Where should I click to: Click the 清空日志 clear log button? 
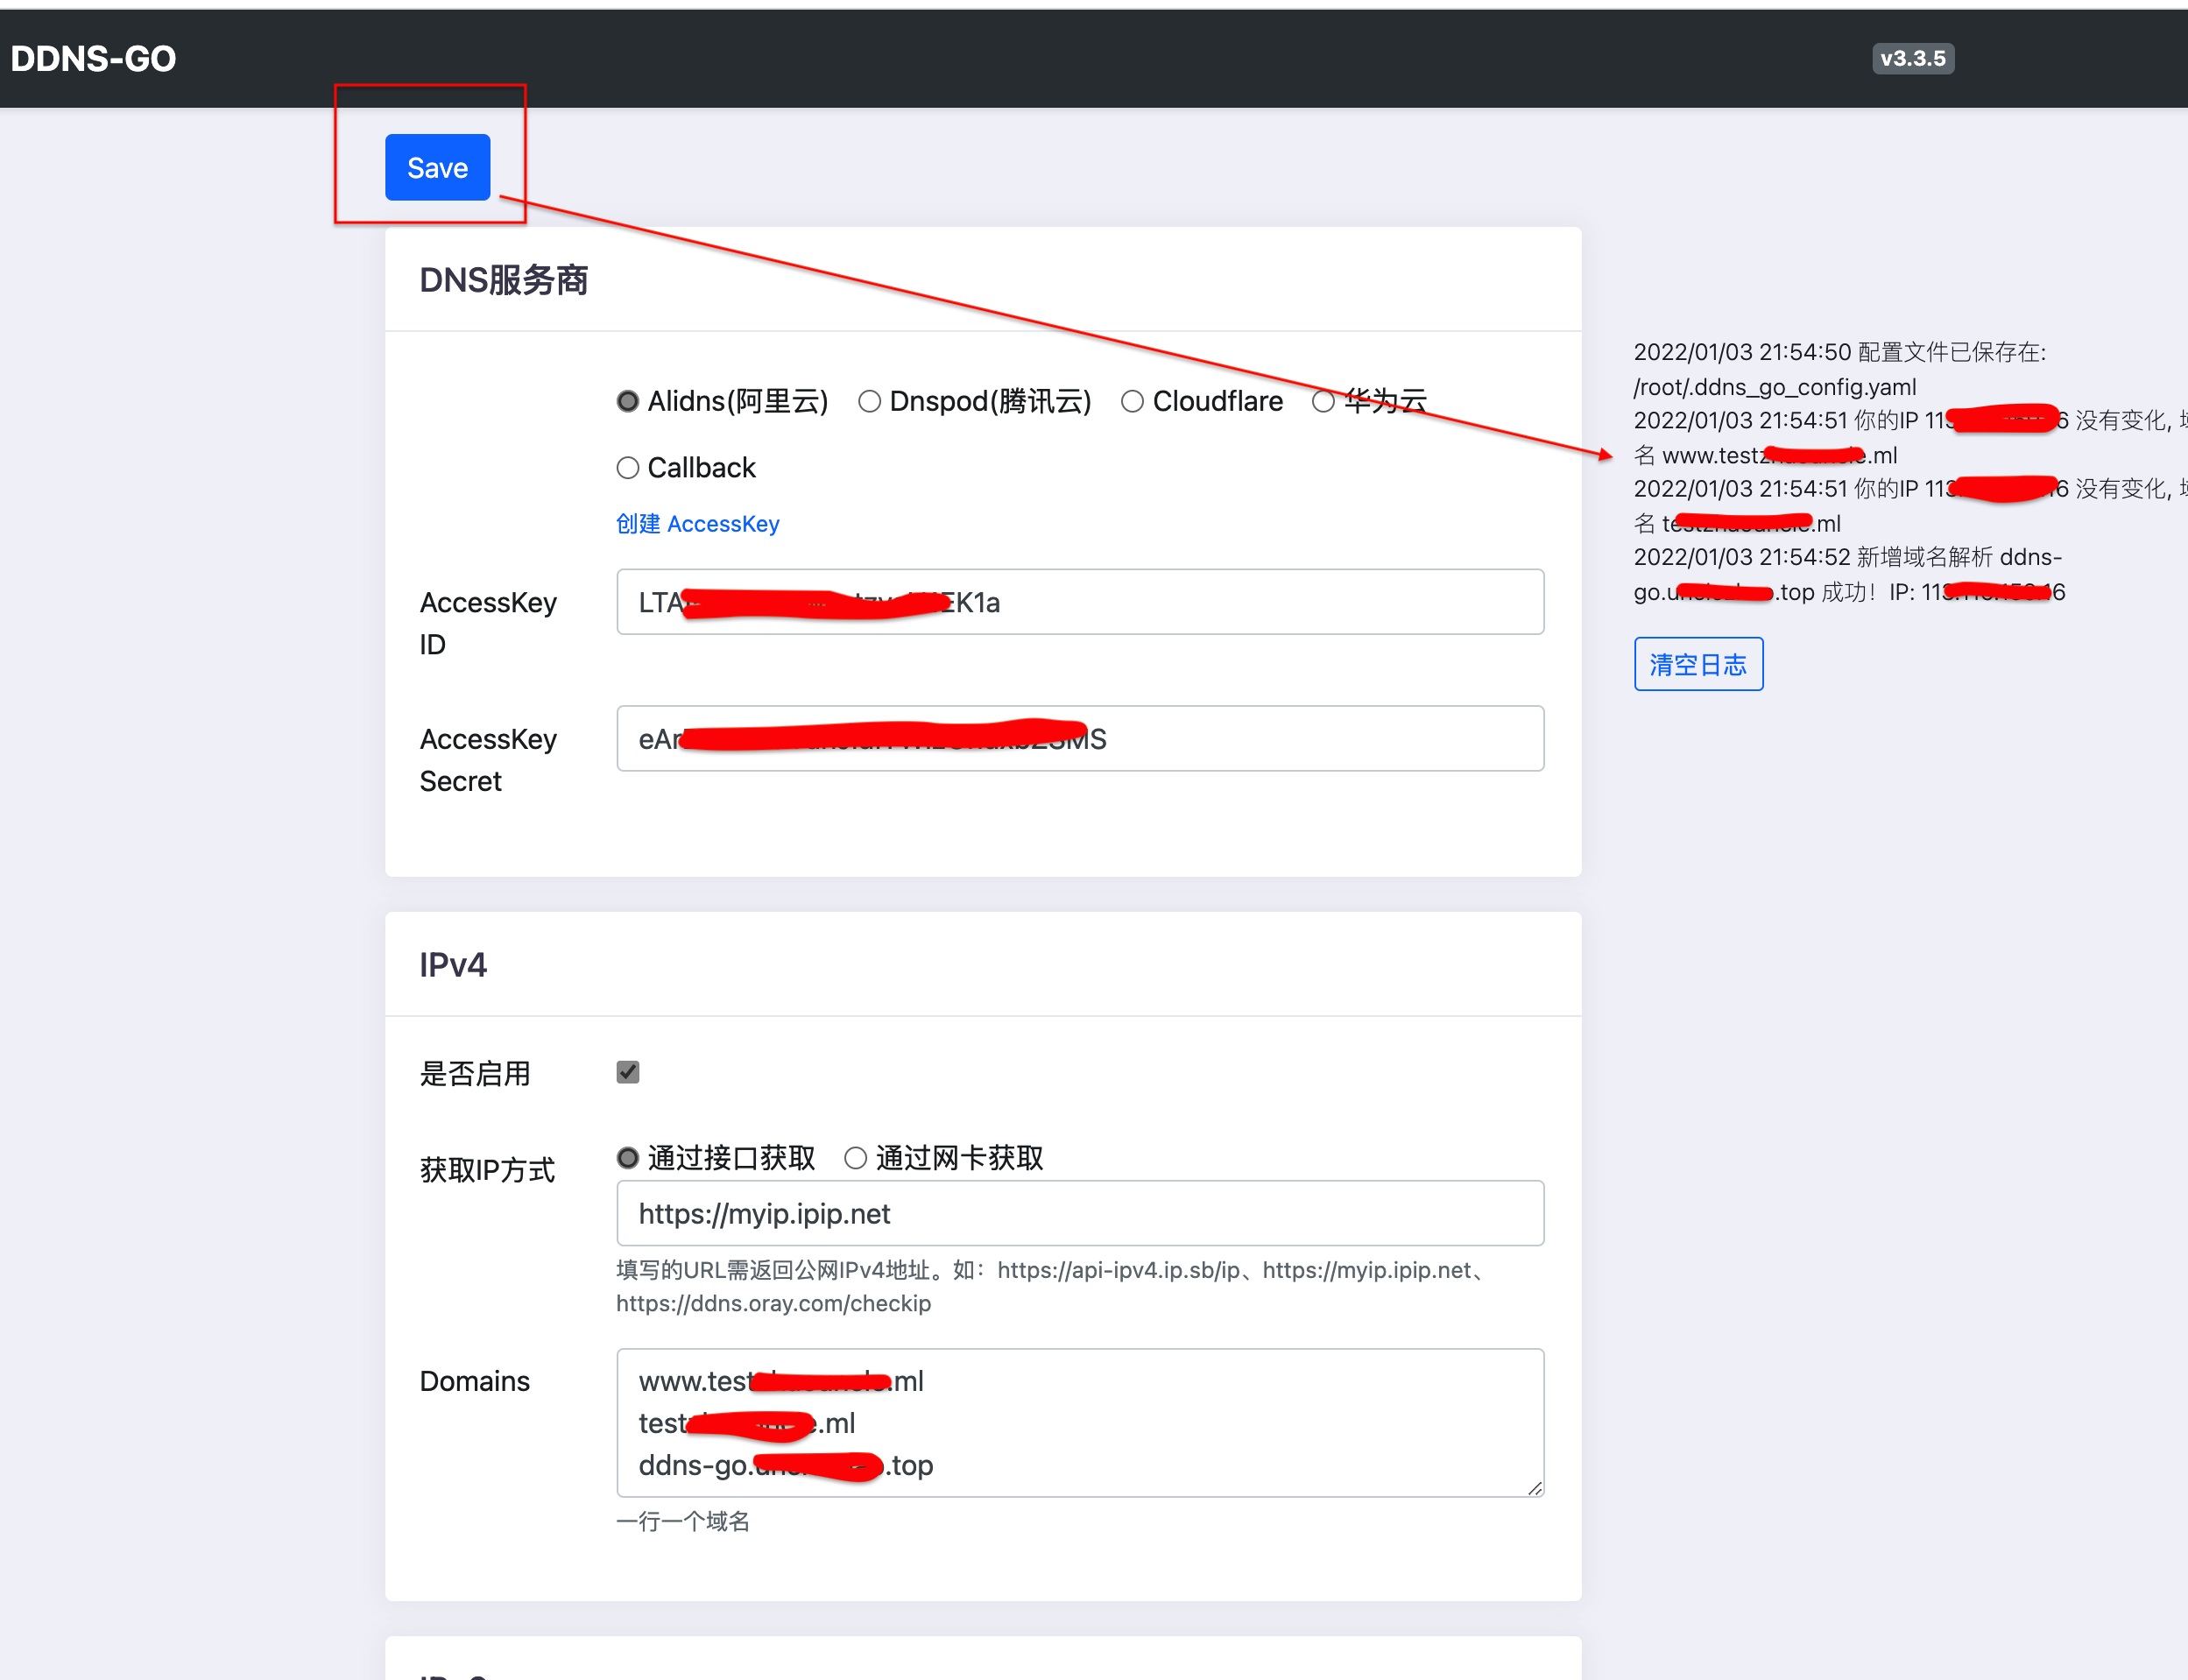point(1698,664)
